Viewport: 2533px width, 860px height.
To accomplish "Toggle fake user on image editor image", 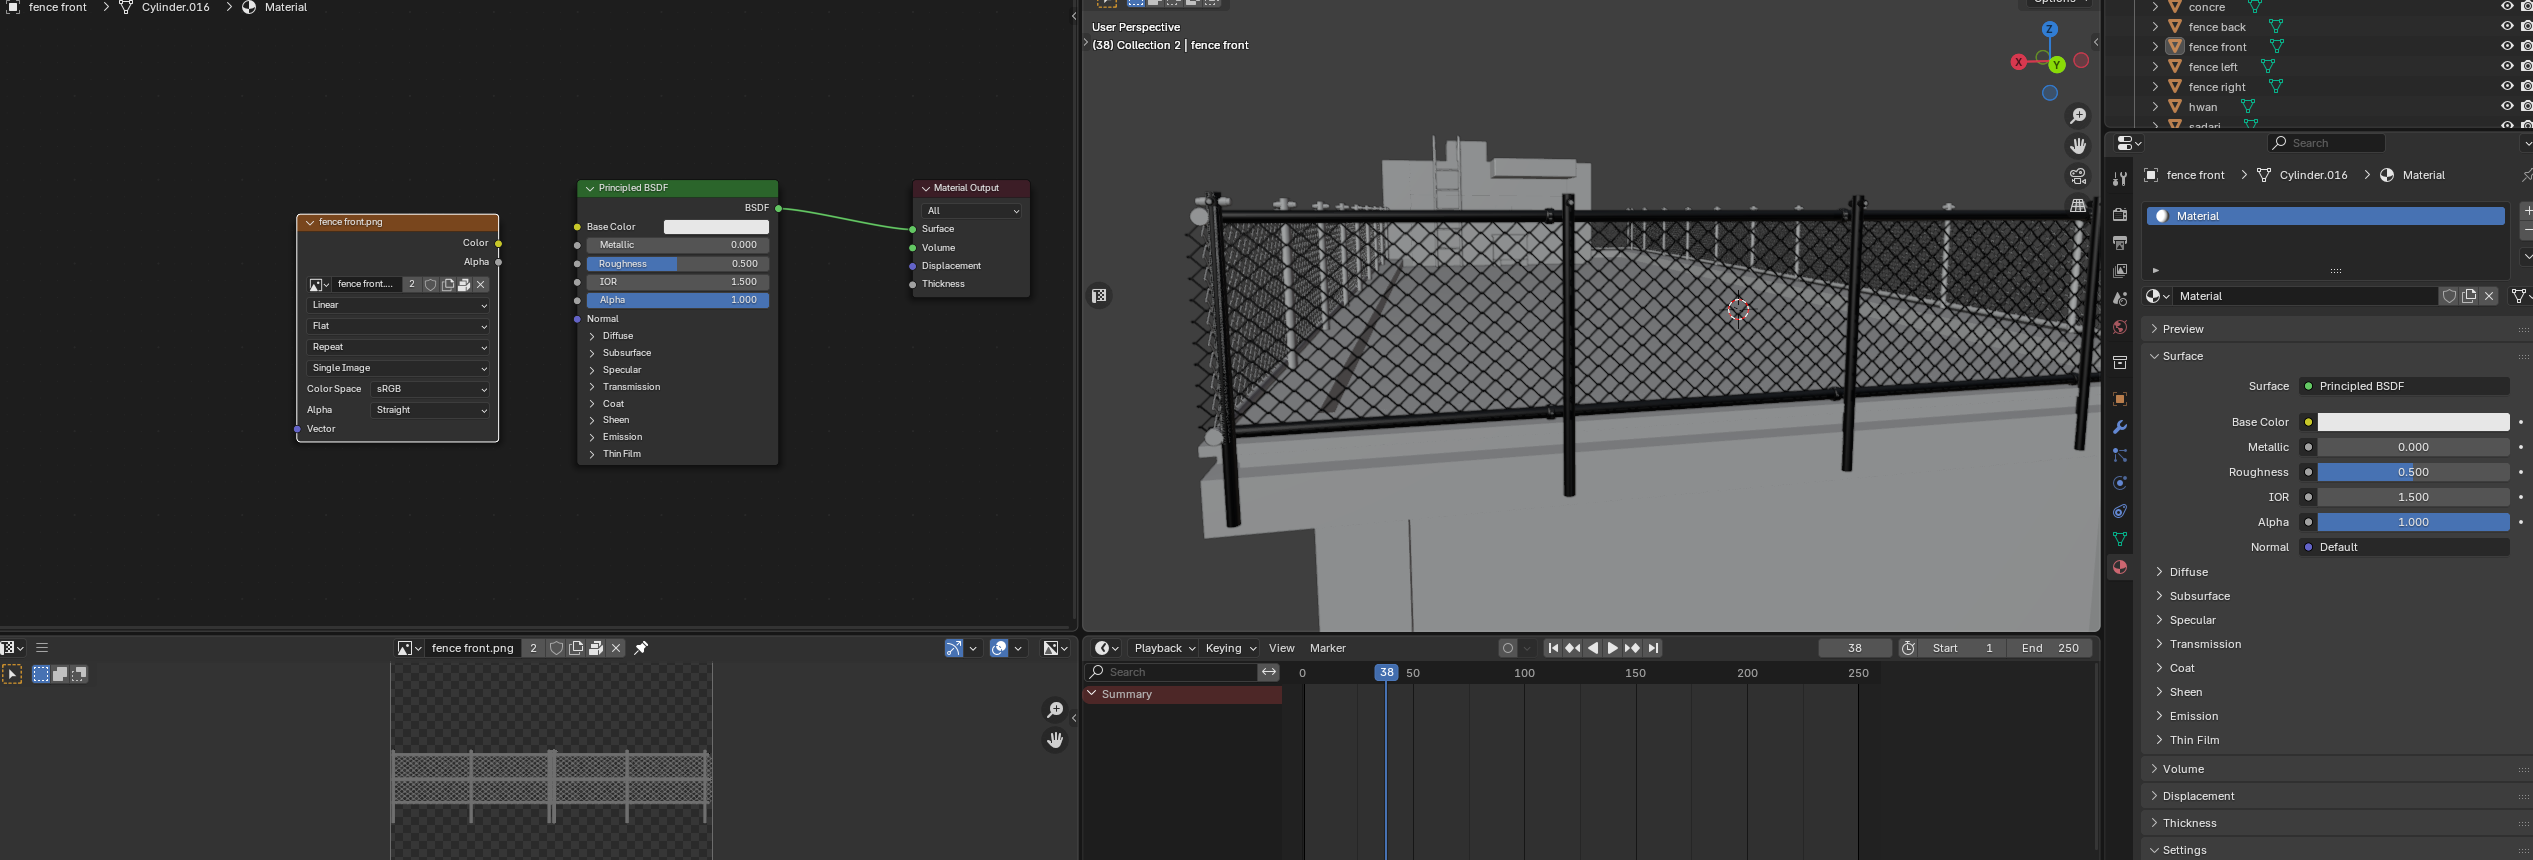I will tap(557, 648).
